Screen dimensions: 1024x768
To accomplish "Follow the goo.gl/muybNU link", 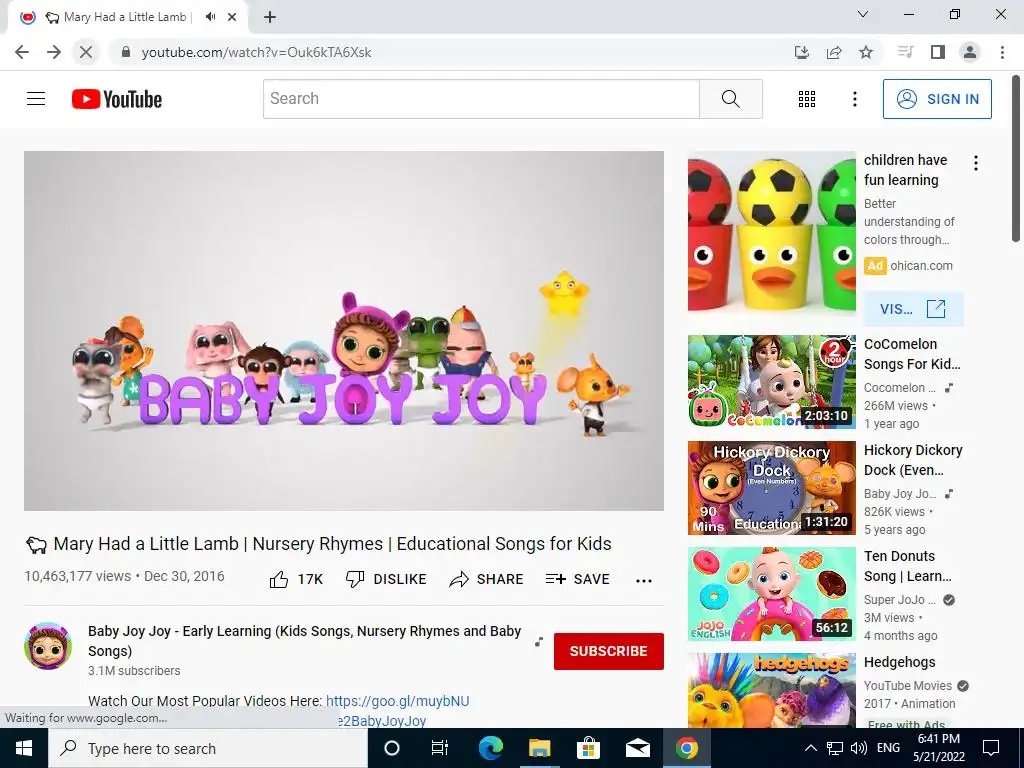I will [x=397, y=701].
